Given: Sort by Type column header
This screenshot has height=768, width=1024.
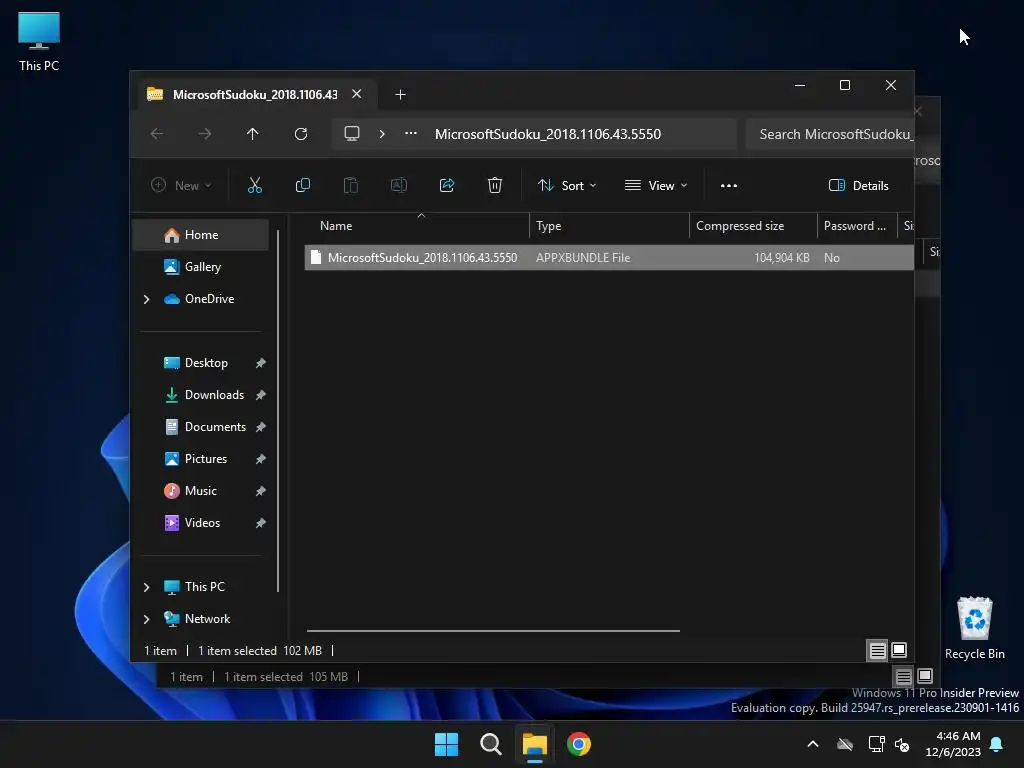Looking at the screenshot, I should point(609,226).
